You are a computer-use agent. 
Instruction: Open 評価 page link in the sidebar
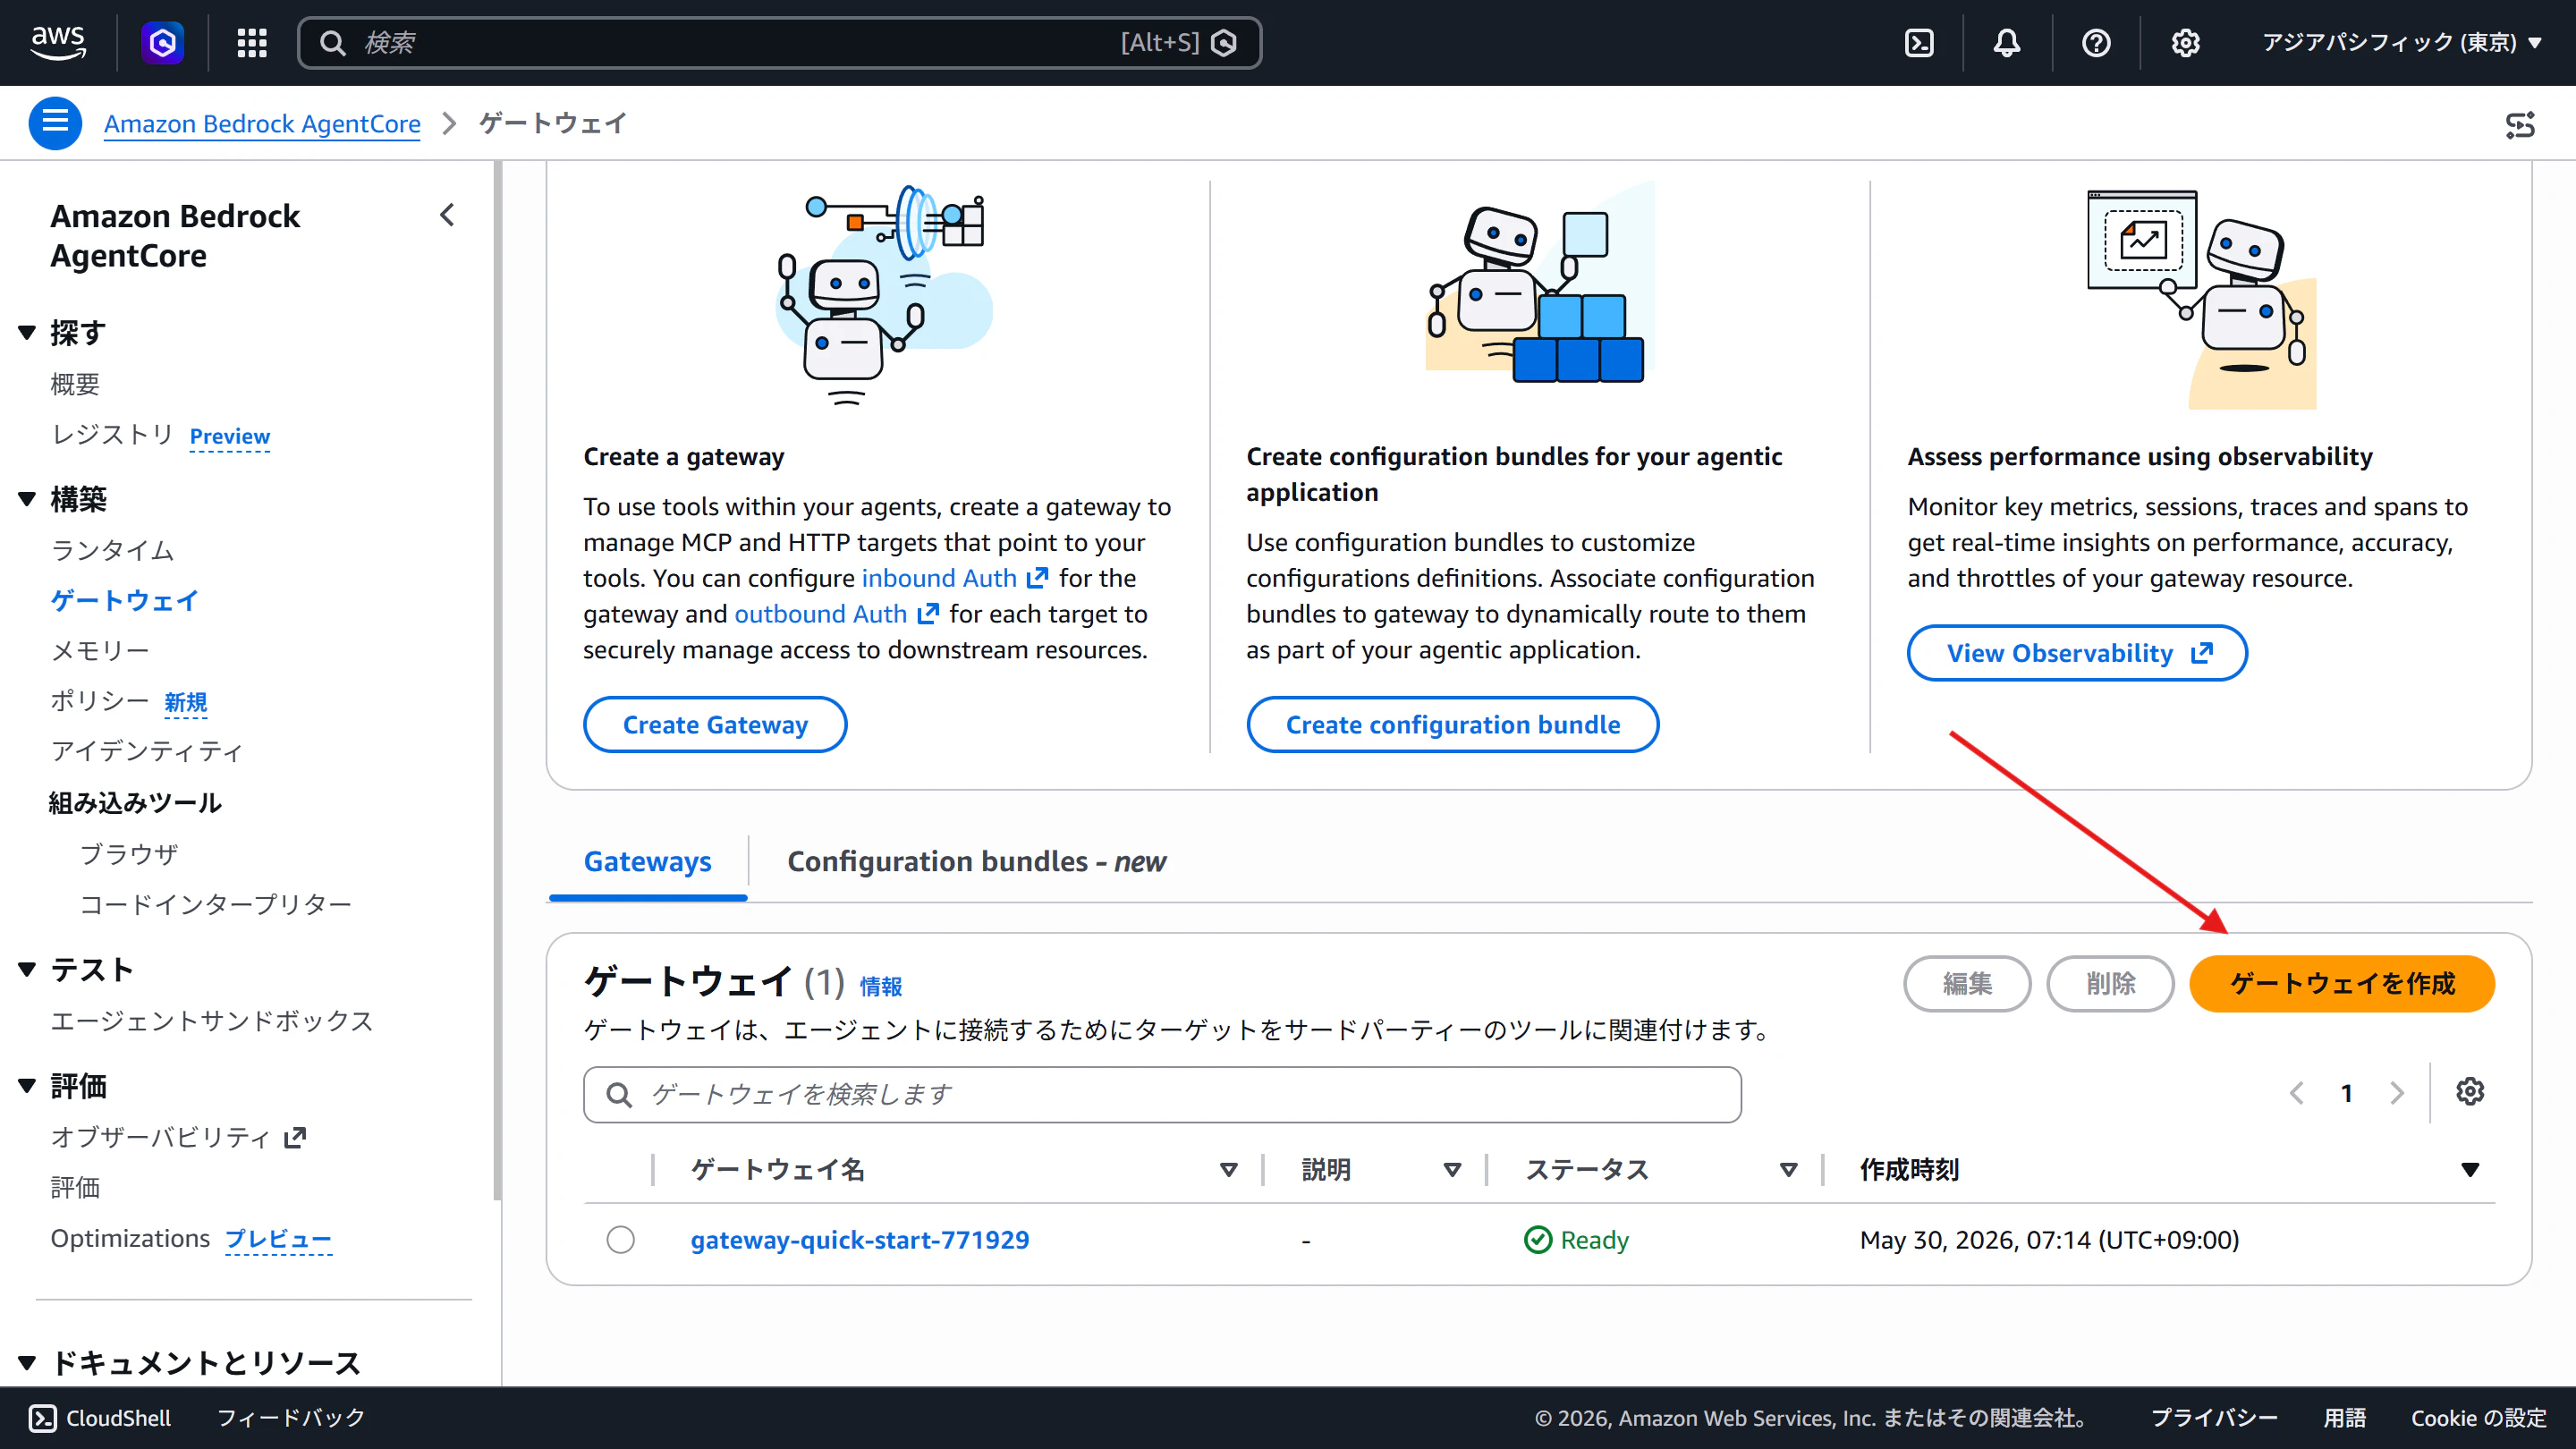tap(75, 1188)
